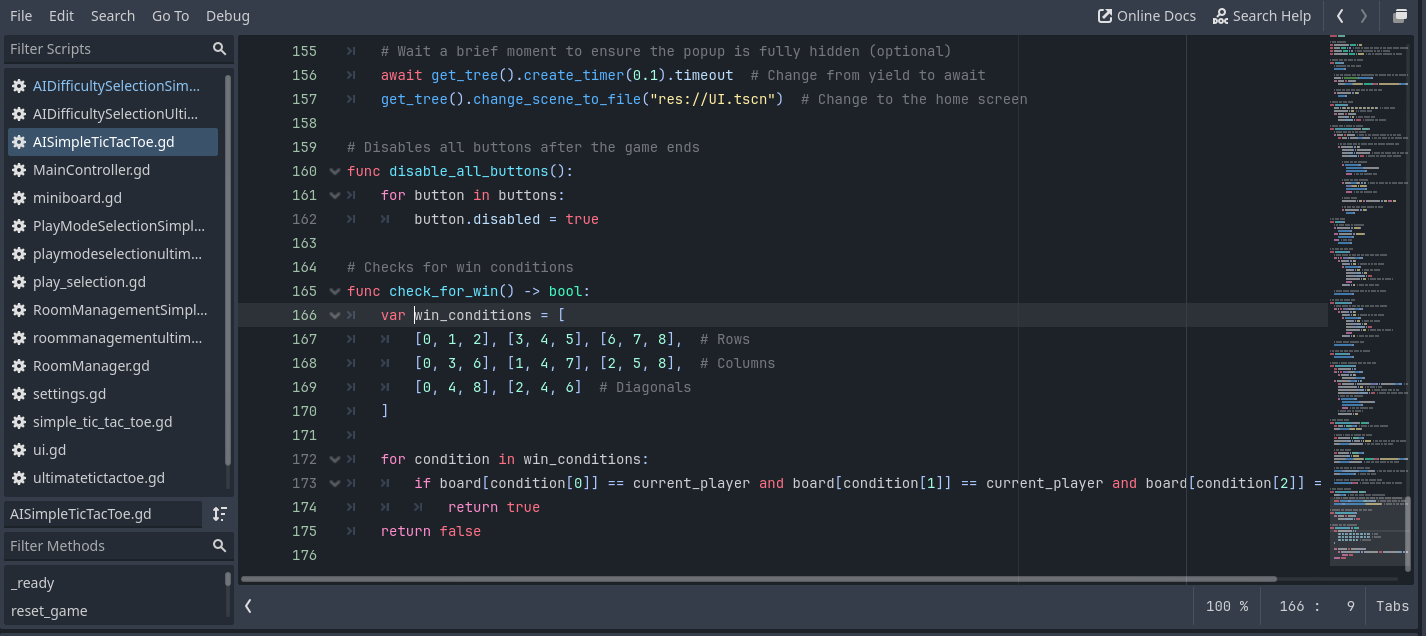Toggle scripts panel with left arrow
Screen dimensions: 1426x636
tap(248, 606)
